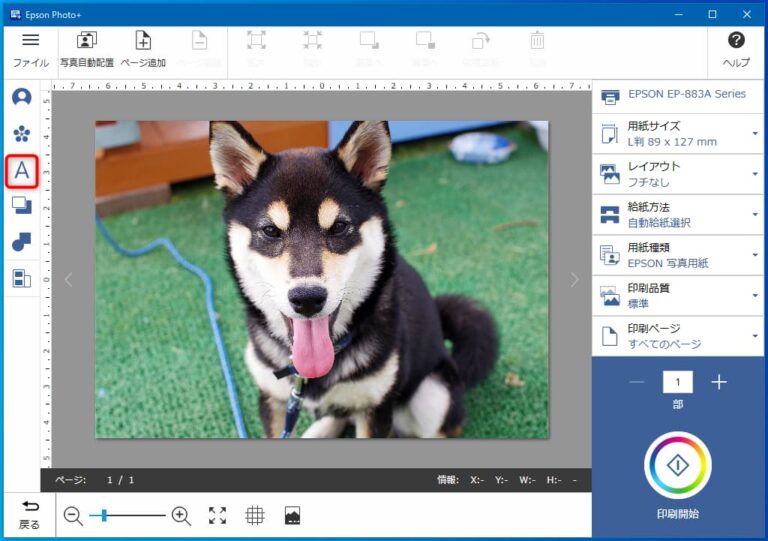This screenshot has height=541, width=768.
Task: Minimize the Epson Photo+ window
Action: coord(678,15)
